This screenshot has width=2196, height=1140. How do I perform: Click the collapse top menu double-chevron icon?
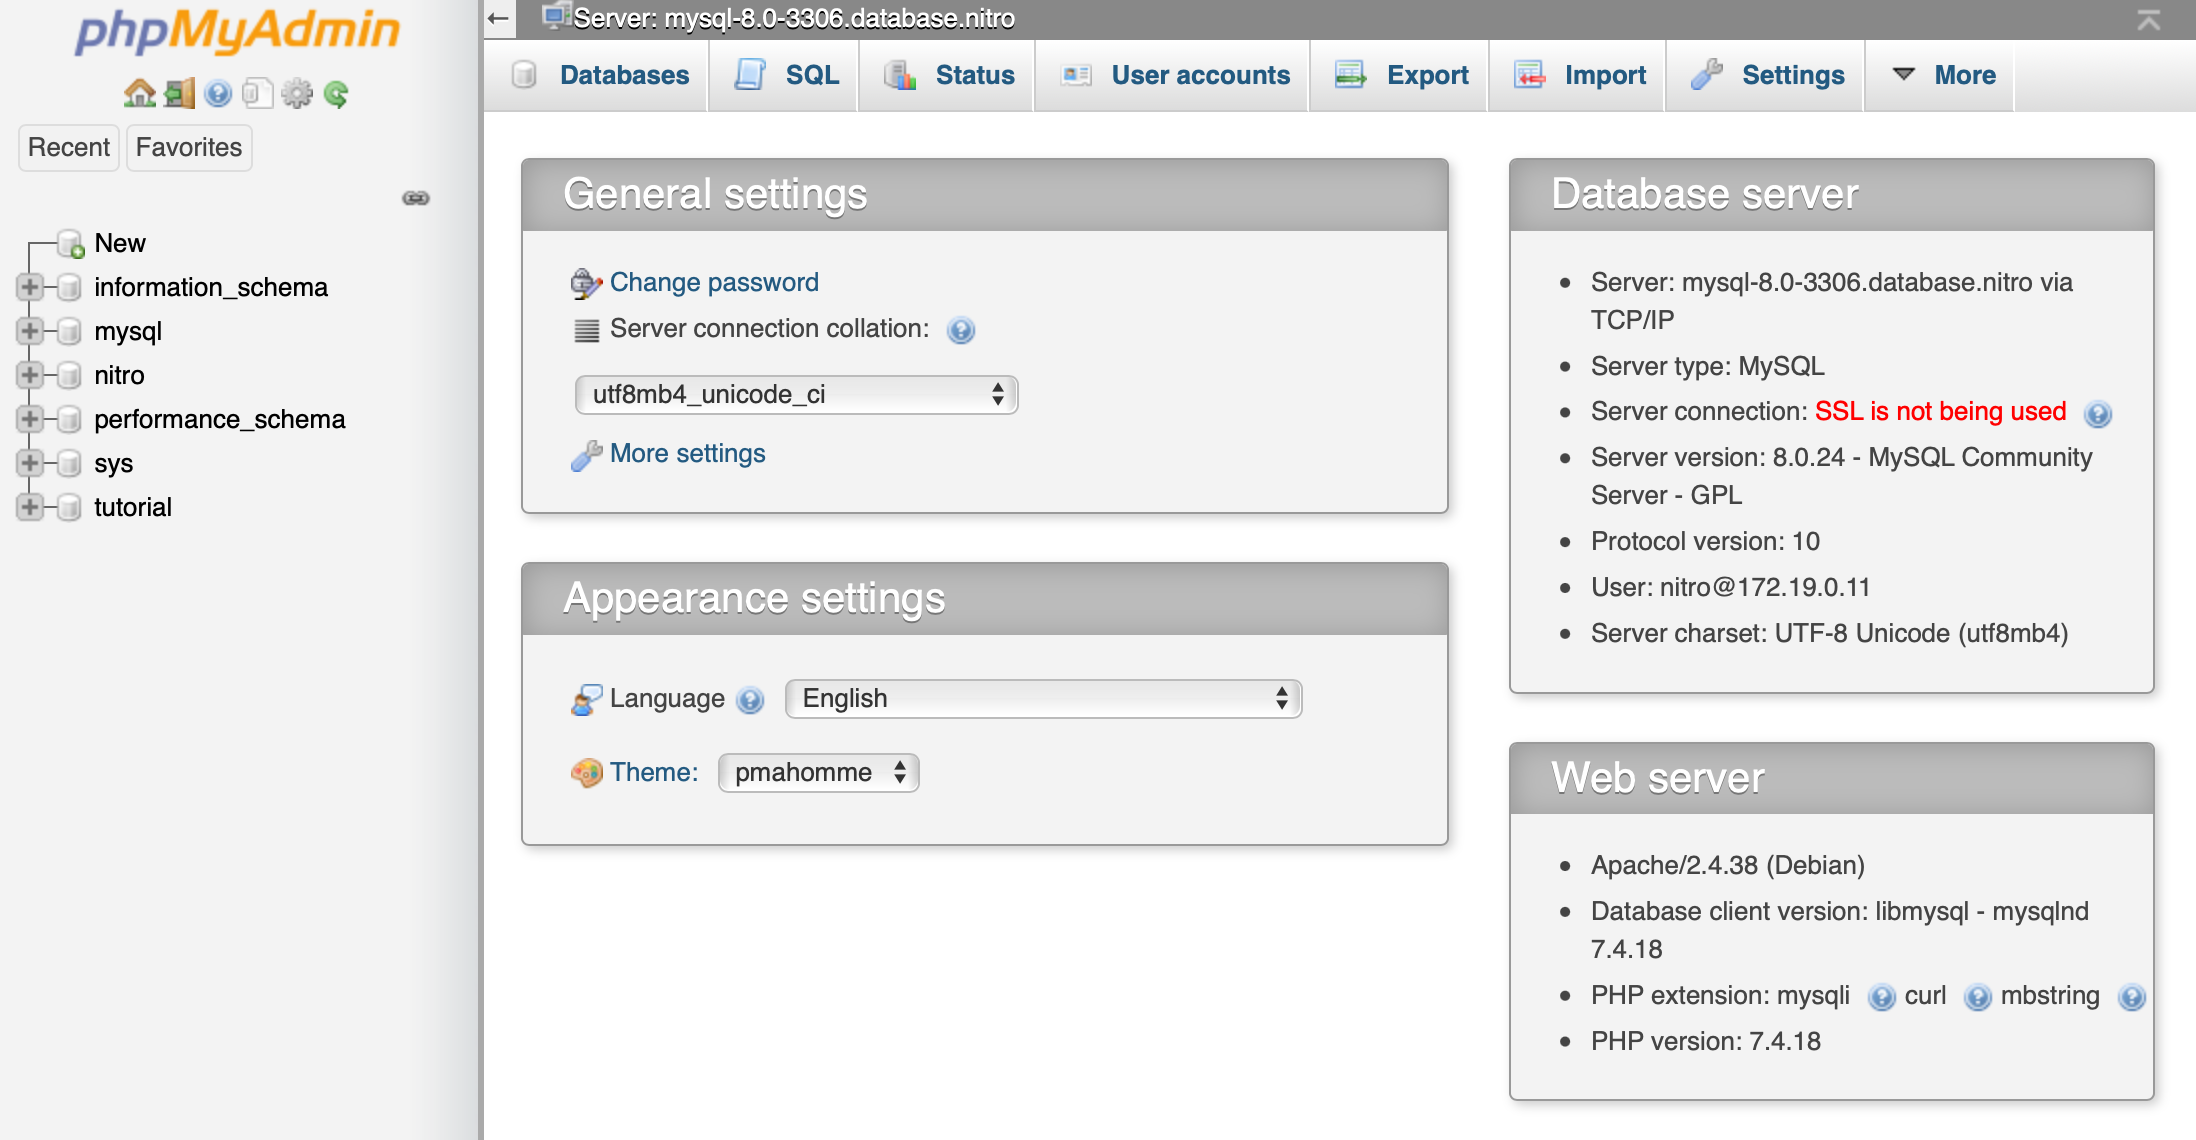point(2149,19)
